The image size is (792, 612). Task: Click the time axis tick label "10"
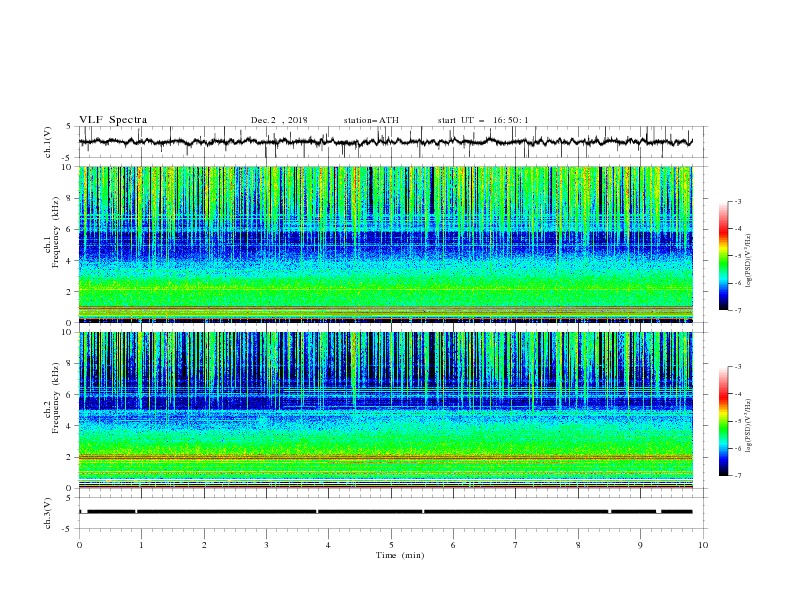click(x=703, y=545)
